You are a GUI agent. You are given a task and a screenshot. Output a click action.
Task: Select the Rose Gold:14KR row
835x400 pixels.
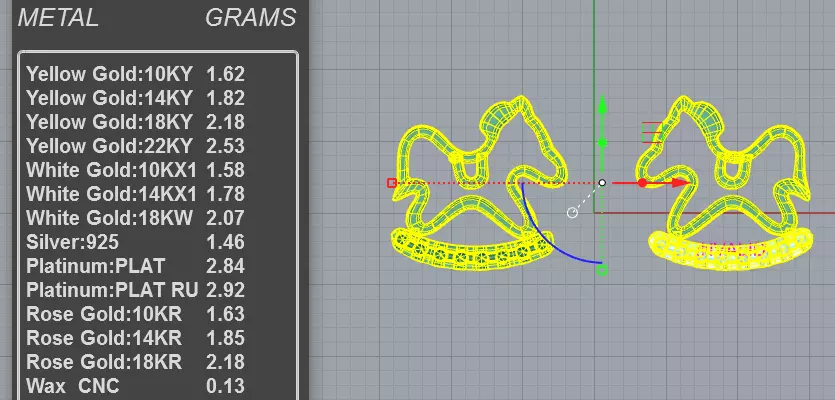point(136,338)
